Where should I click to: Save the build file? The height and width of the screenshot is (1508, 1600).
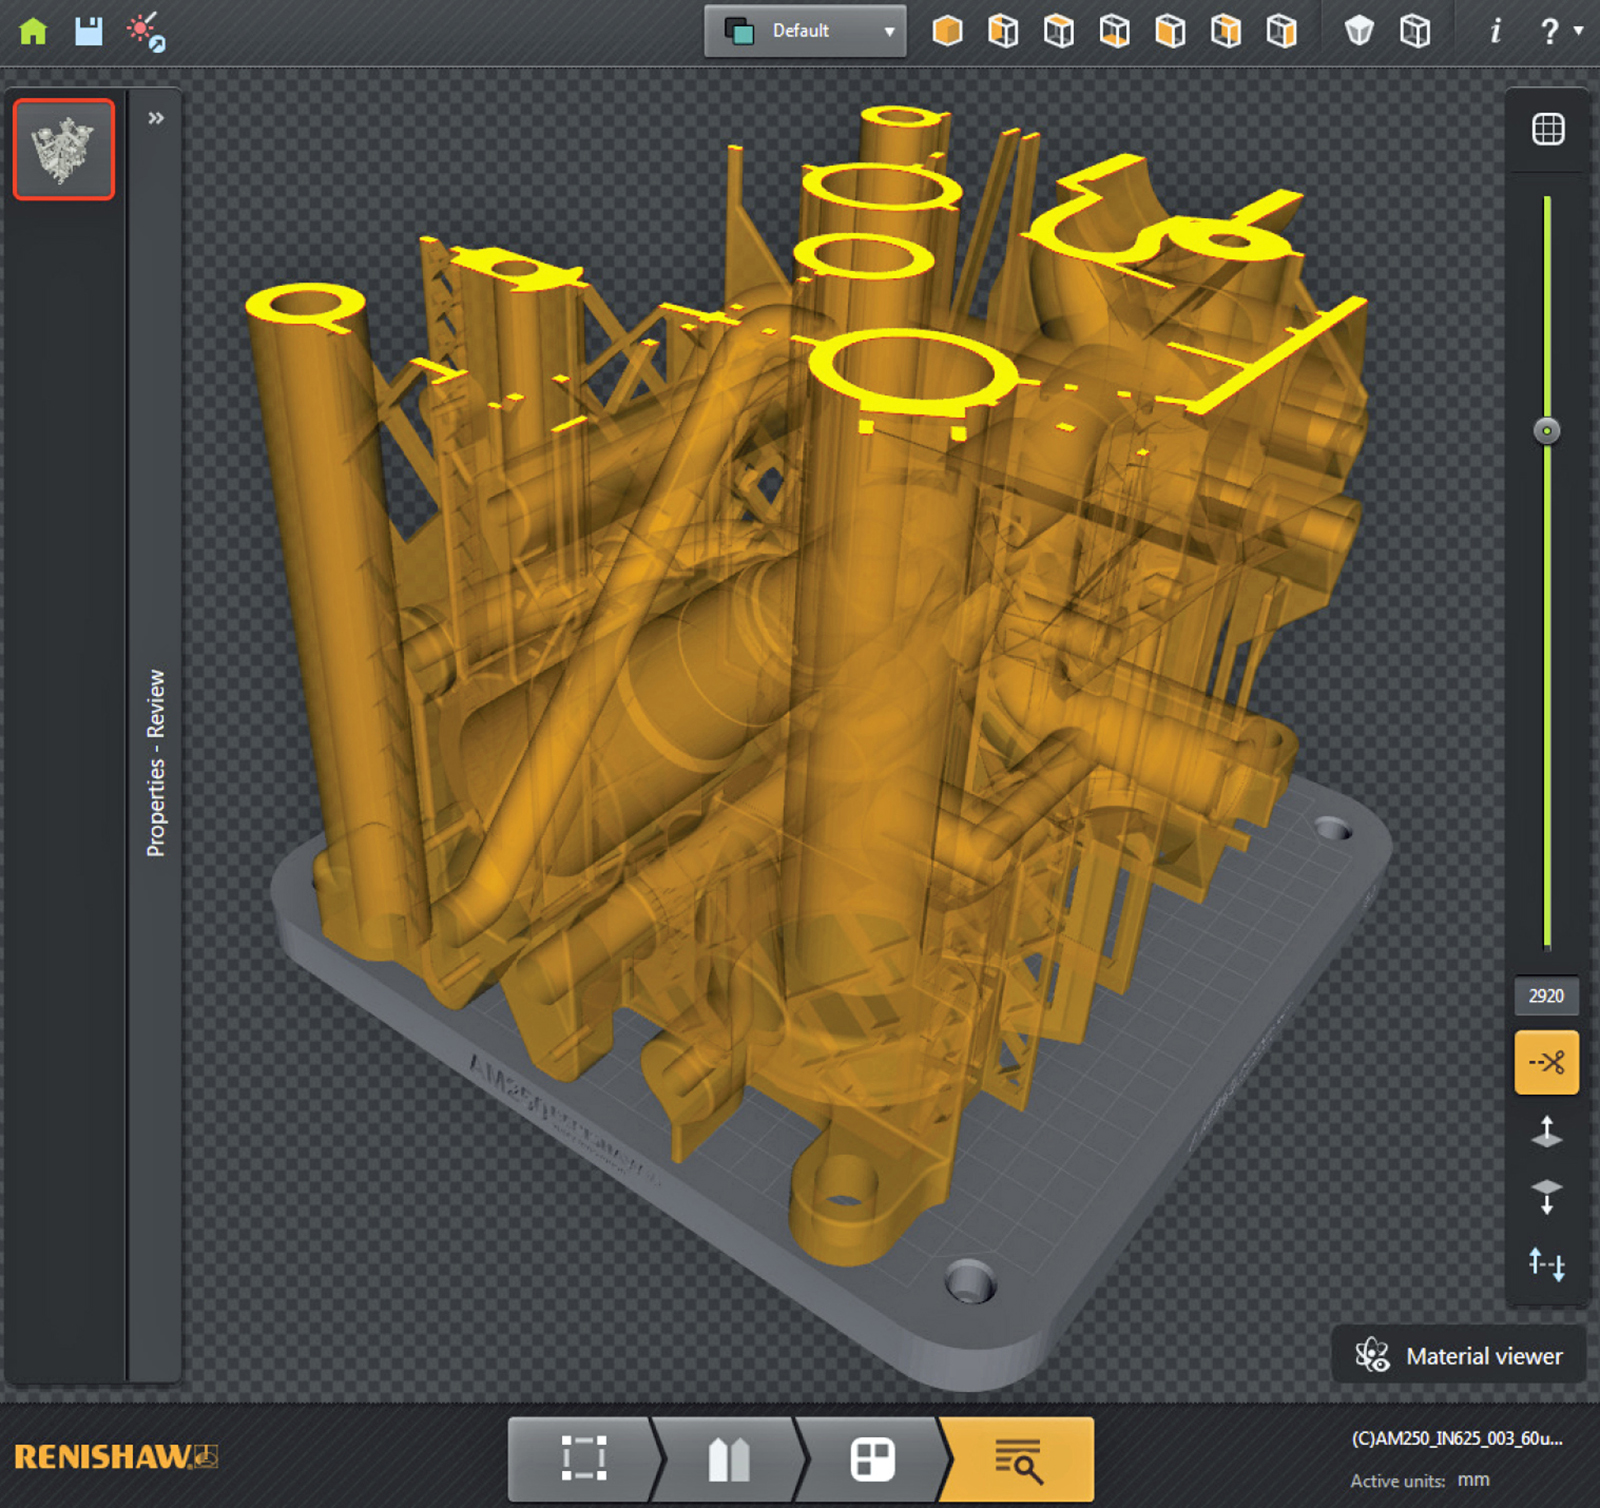[x=88, y=30]
